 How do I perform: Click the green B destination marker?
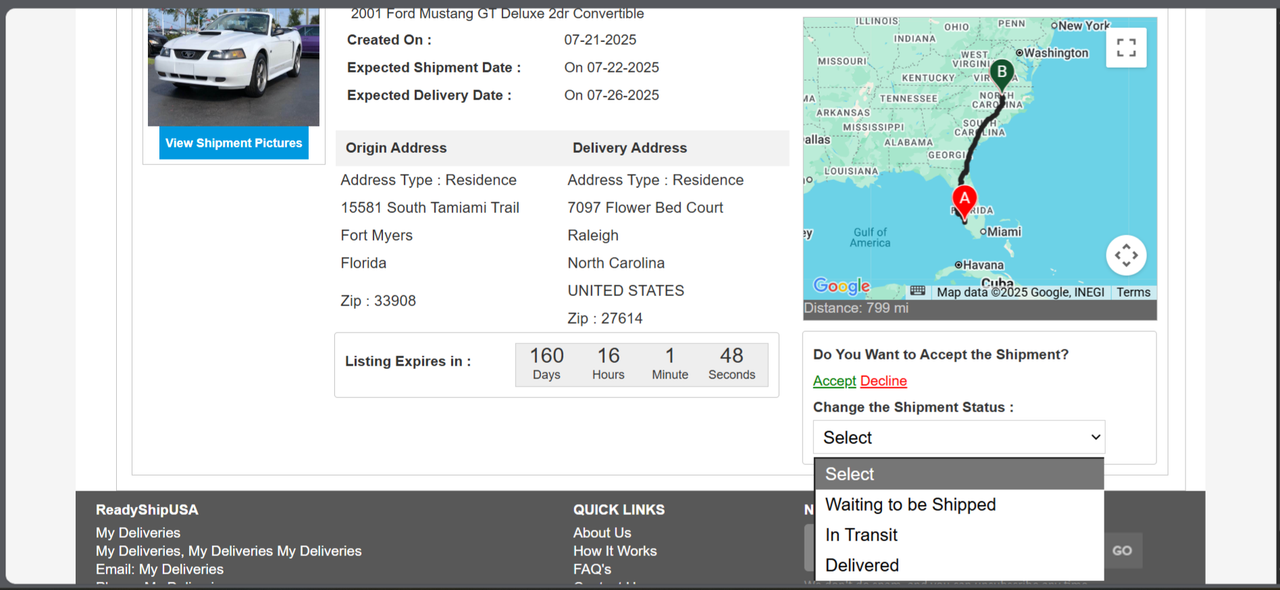[1001, 76]
